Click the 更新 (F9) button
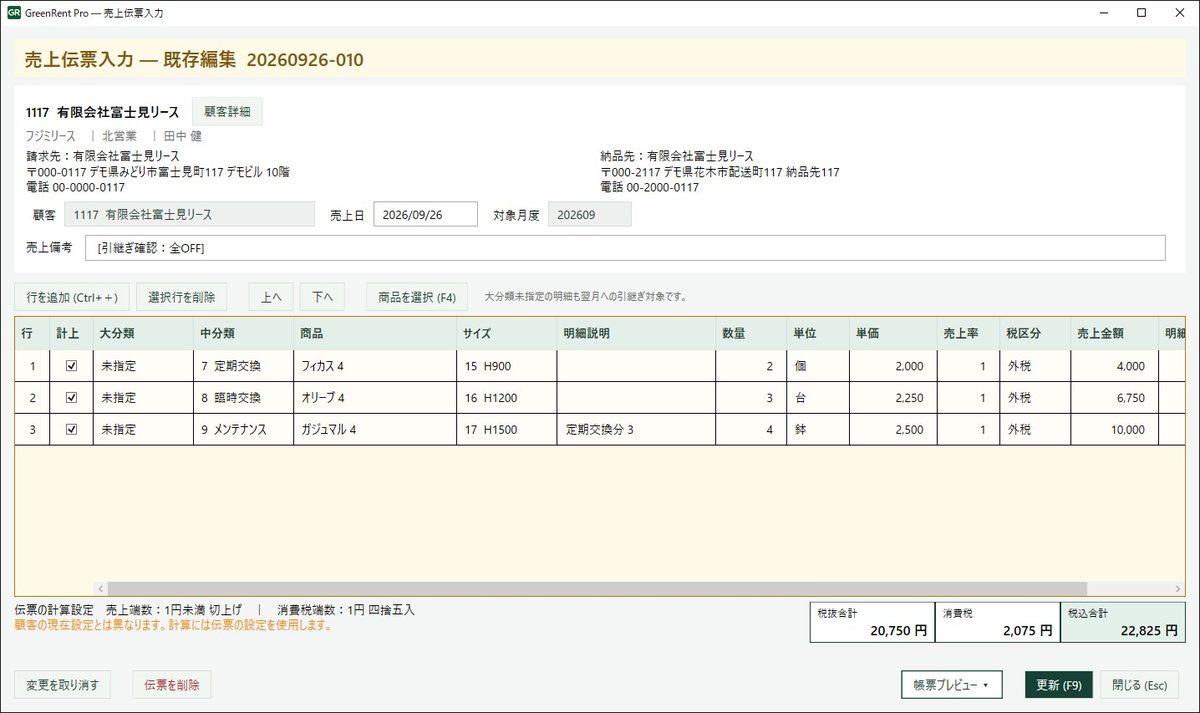Image resolution: width=1200 pixels, height=713 pixels. point(1059,685)
